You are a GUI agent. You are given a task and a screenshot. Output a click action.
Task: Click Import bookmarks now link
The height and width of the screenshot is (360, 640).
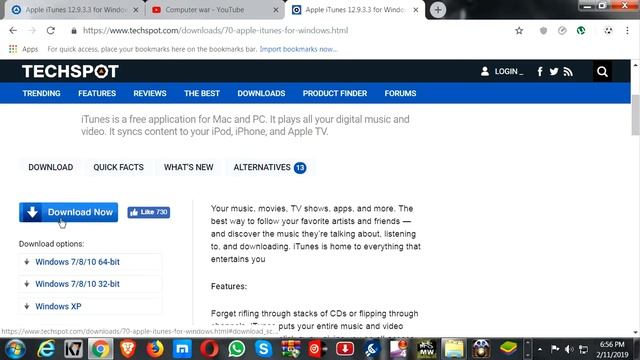(x=298, y=49)
